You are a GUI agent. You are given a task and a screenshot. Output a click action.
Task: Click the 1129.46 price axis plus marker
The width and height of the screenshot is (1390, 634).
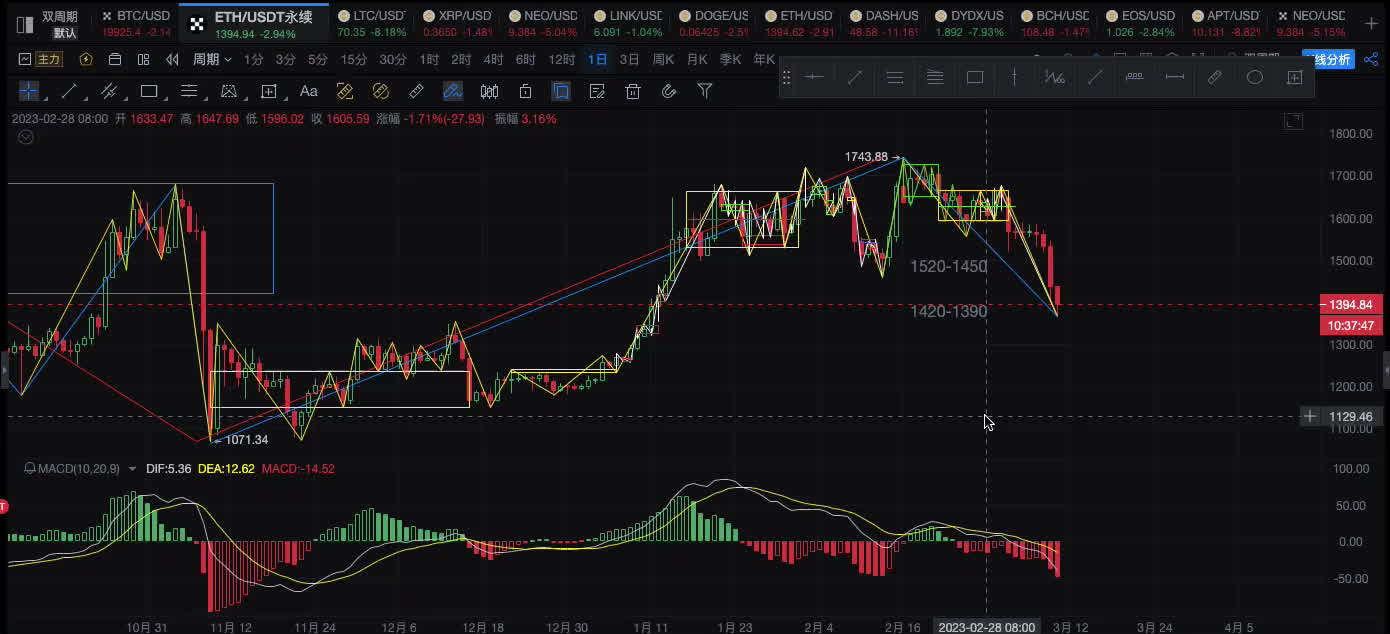(x=1309, y=416)
